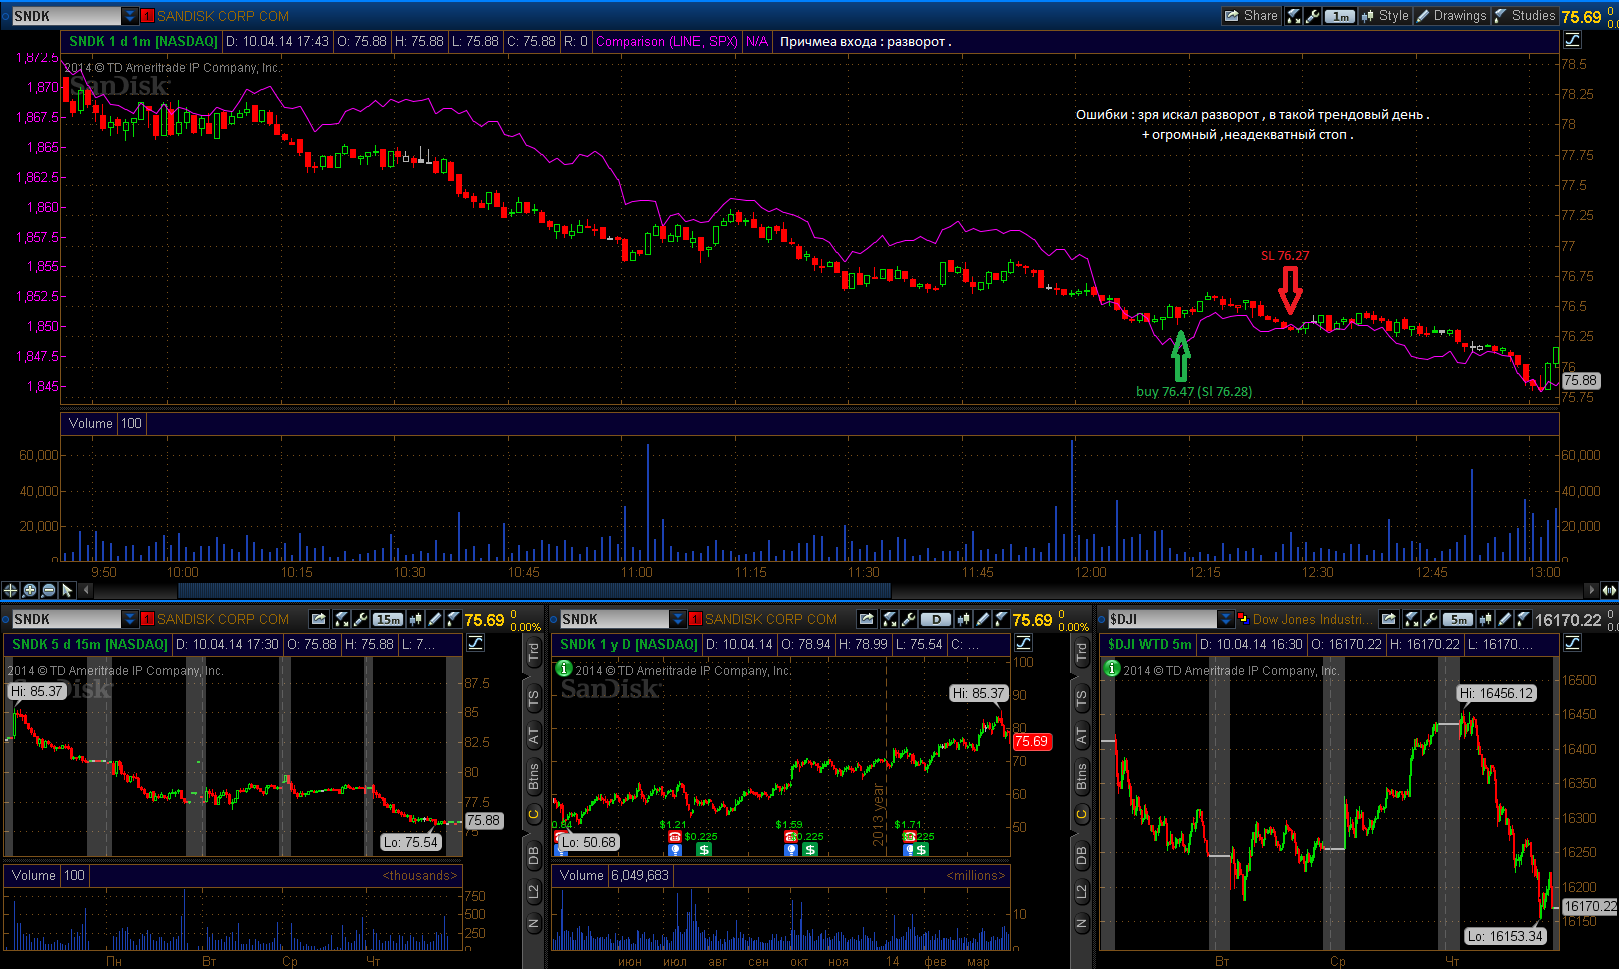Image resolution: width=1619 pixels, height=969 pixels.
Task: Click the top SNDK symbol input field
Action: pos(66,16)
